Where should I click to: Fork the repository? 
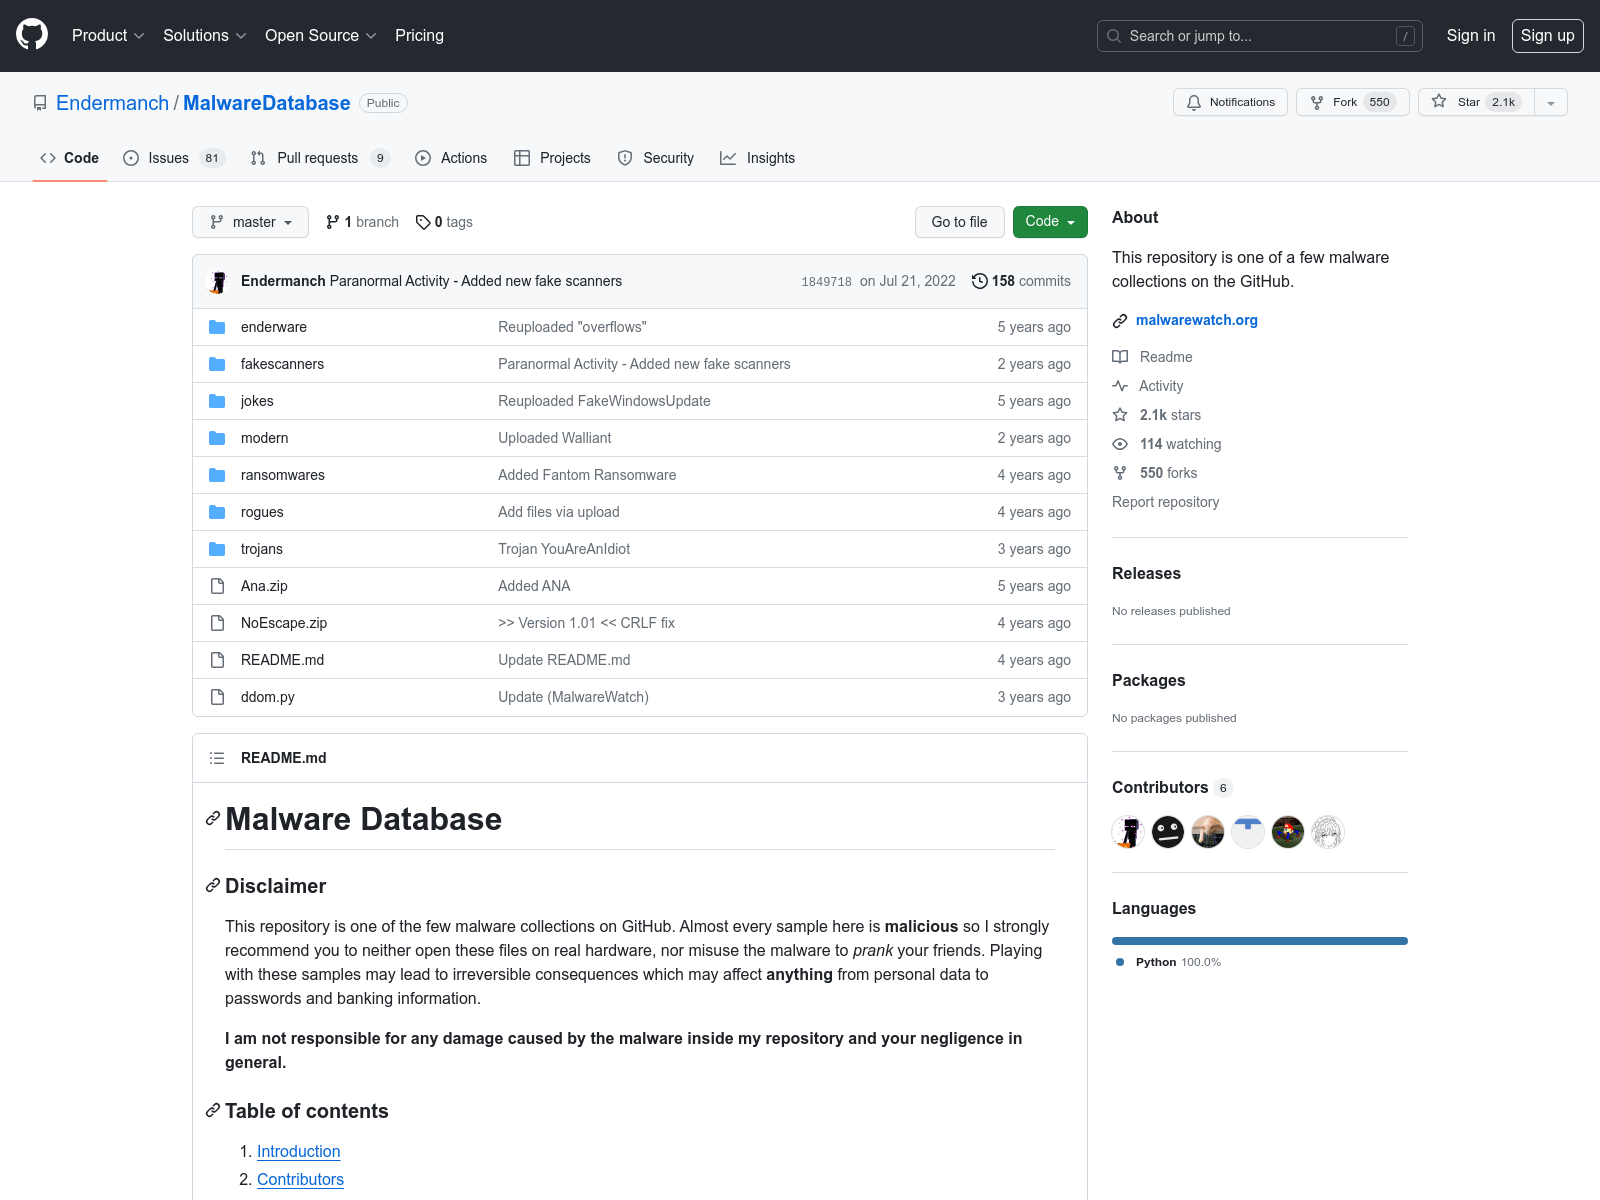[x=1352, y=102]
